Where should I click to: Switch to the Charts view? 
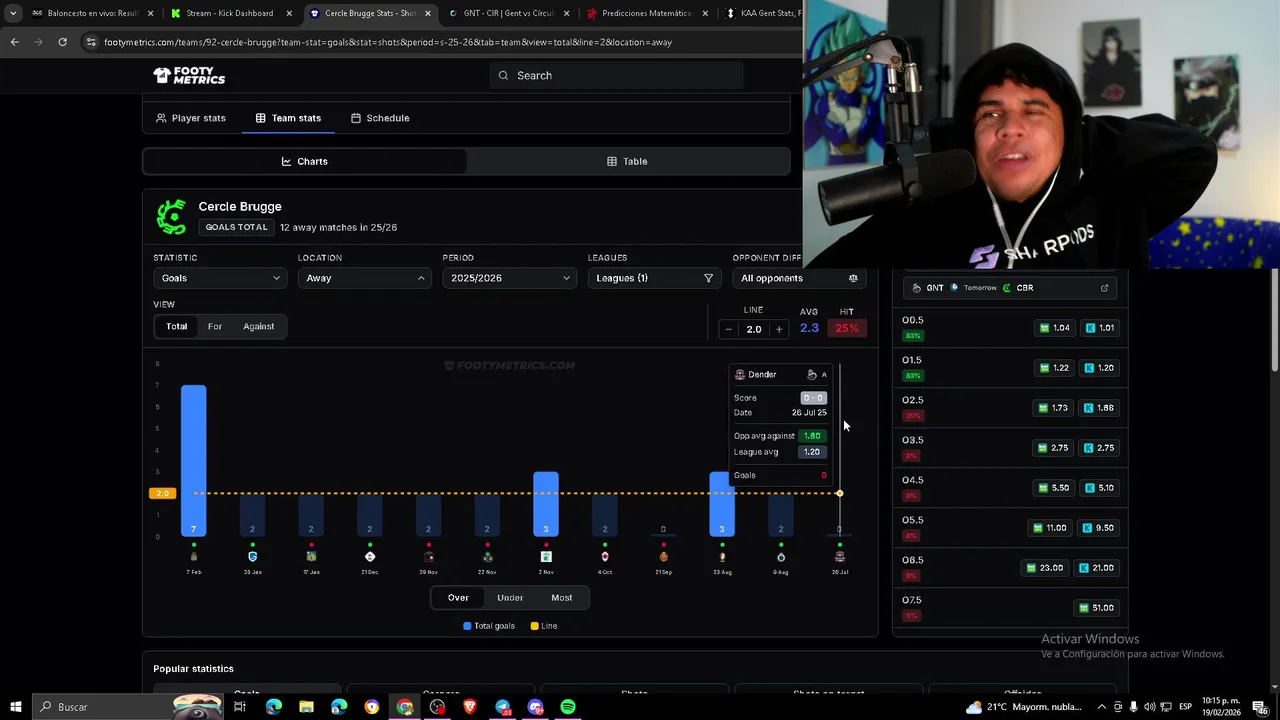[305, 161]
